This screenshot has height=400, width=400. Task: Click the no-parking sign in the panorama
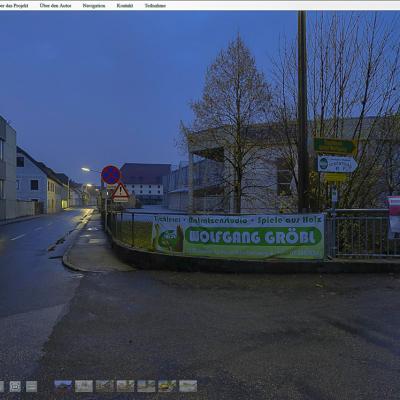[x=111, y=175]
